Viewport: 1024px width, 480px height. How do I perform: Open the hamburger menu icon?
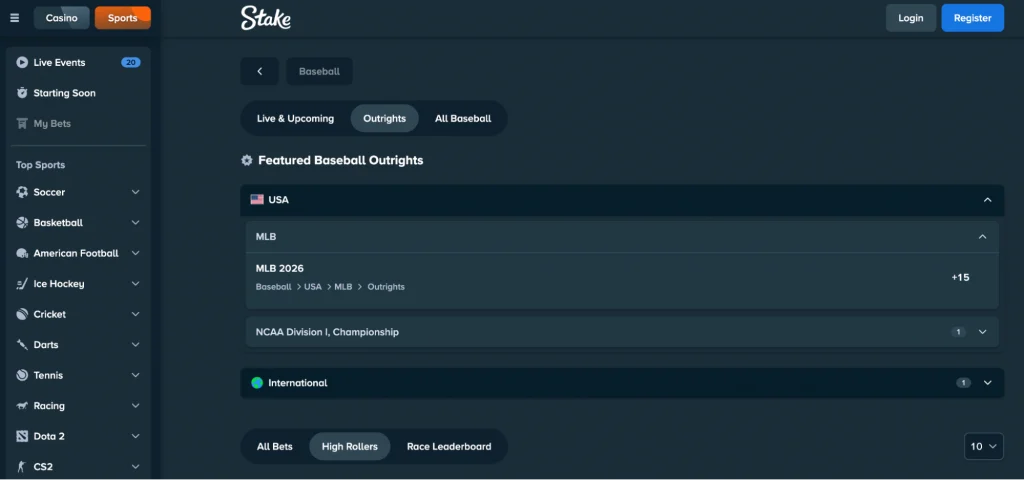click(x=14, y=18)
